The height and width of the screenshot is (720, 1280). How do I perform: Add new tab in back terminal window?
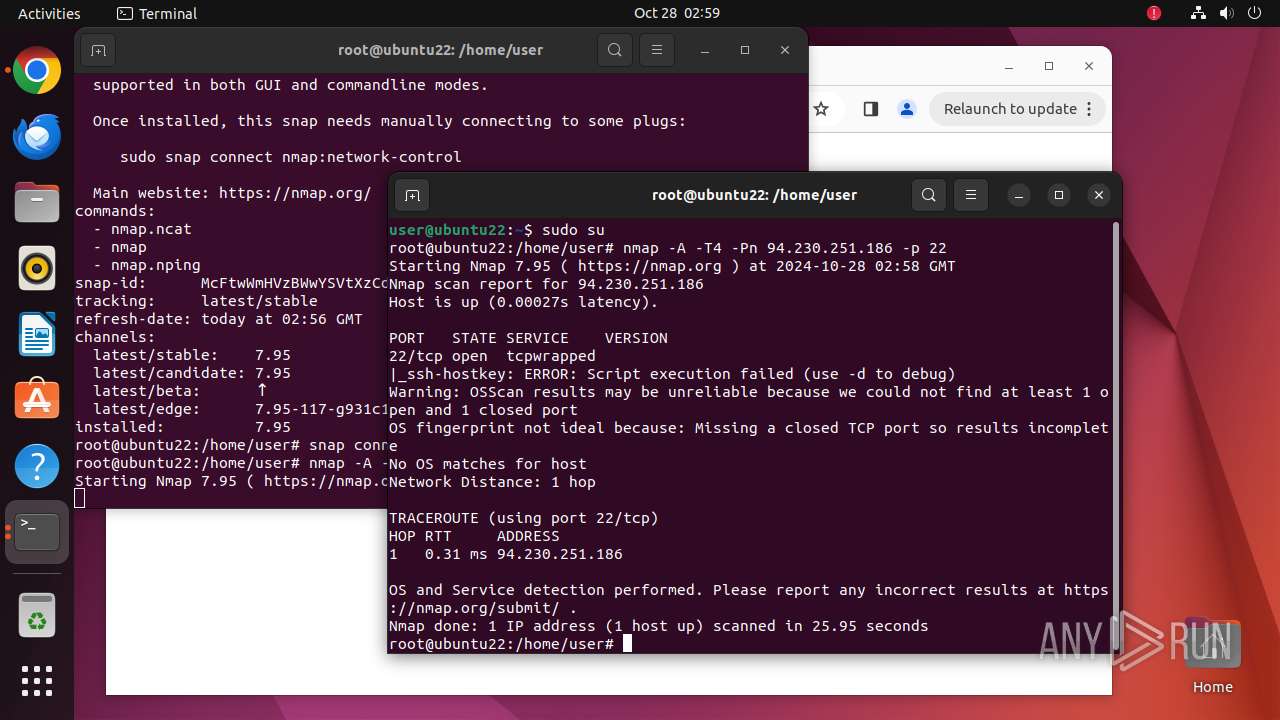[x=98, y=50]
